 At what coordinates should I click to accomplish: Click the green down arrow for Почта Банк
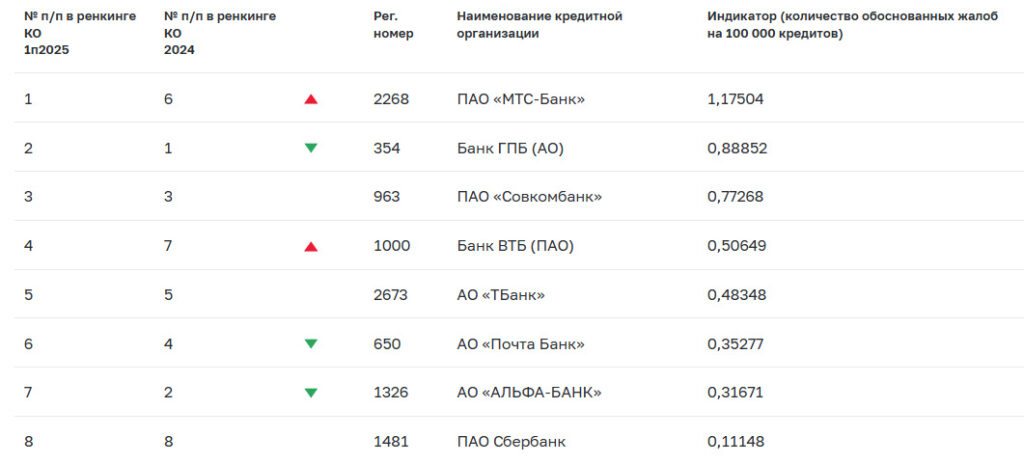(x=311, y=344)
